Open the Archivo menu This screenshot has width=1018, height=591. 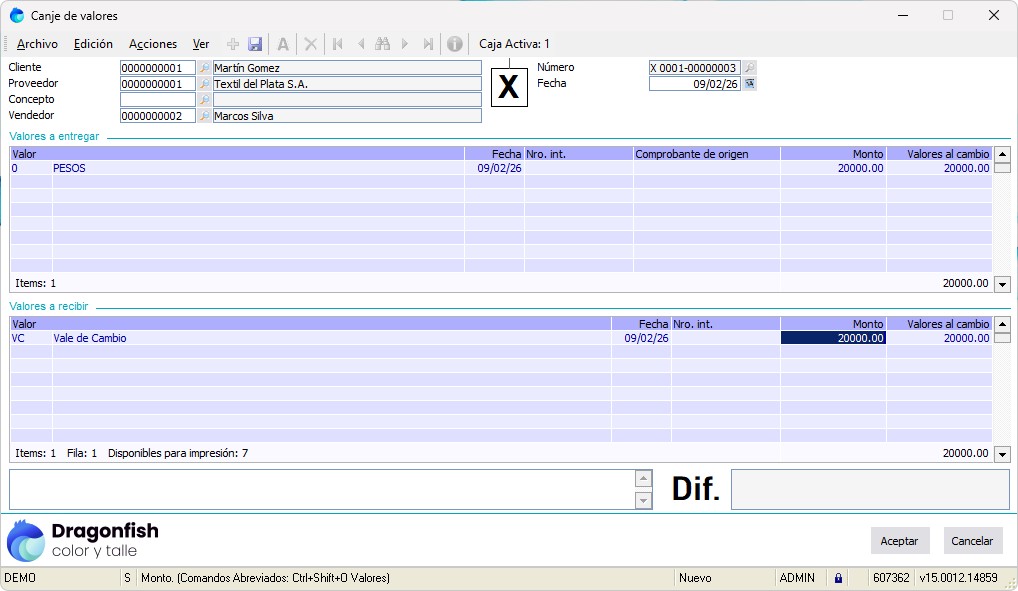point(38,44)
